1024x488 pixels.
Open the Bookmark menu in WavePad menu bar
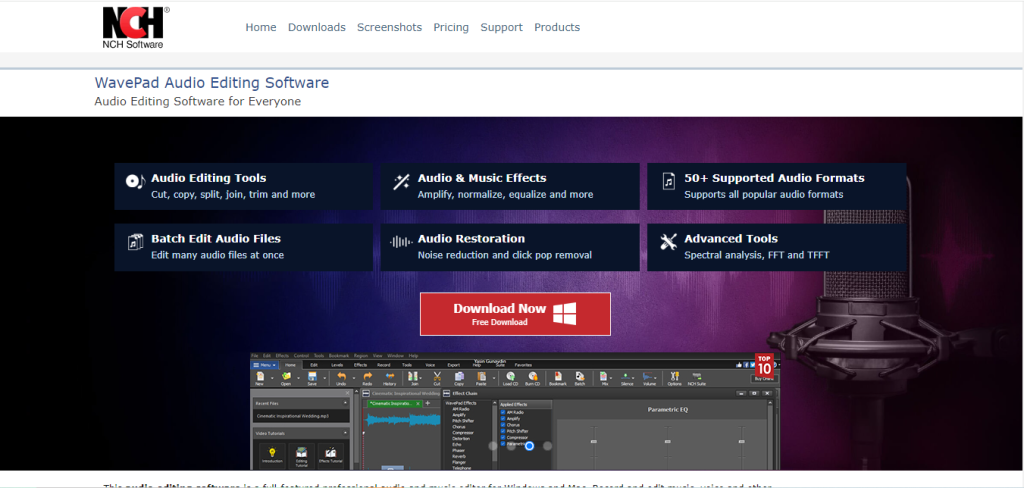339,355
